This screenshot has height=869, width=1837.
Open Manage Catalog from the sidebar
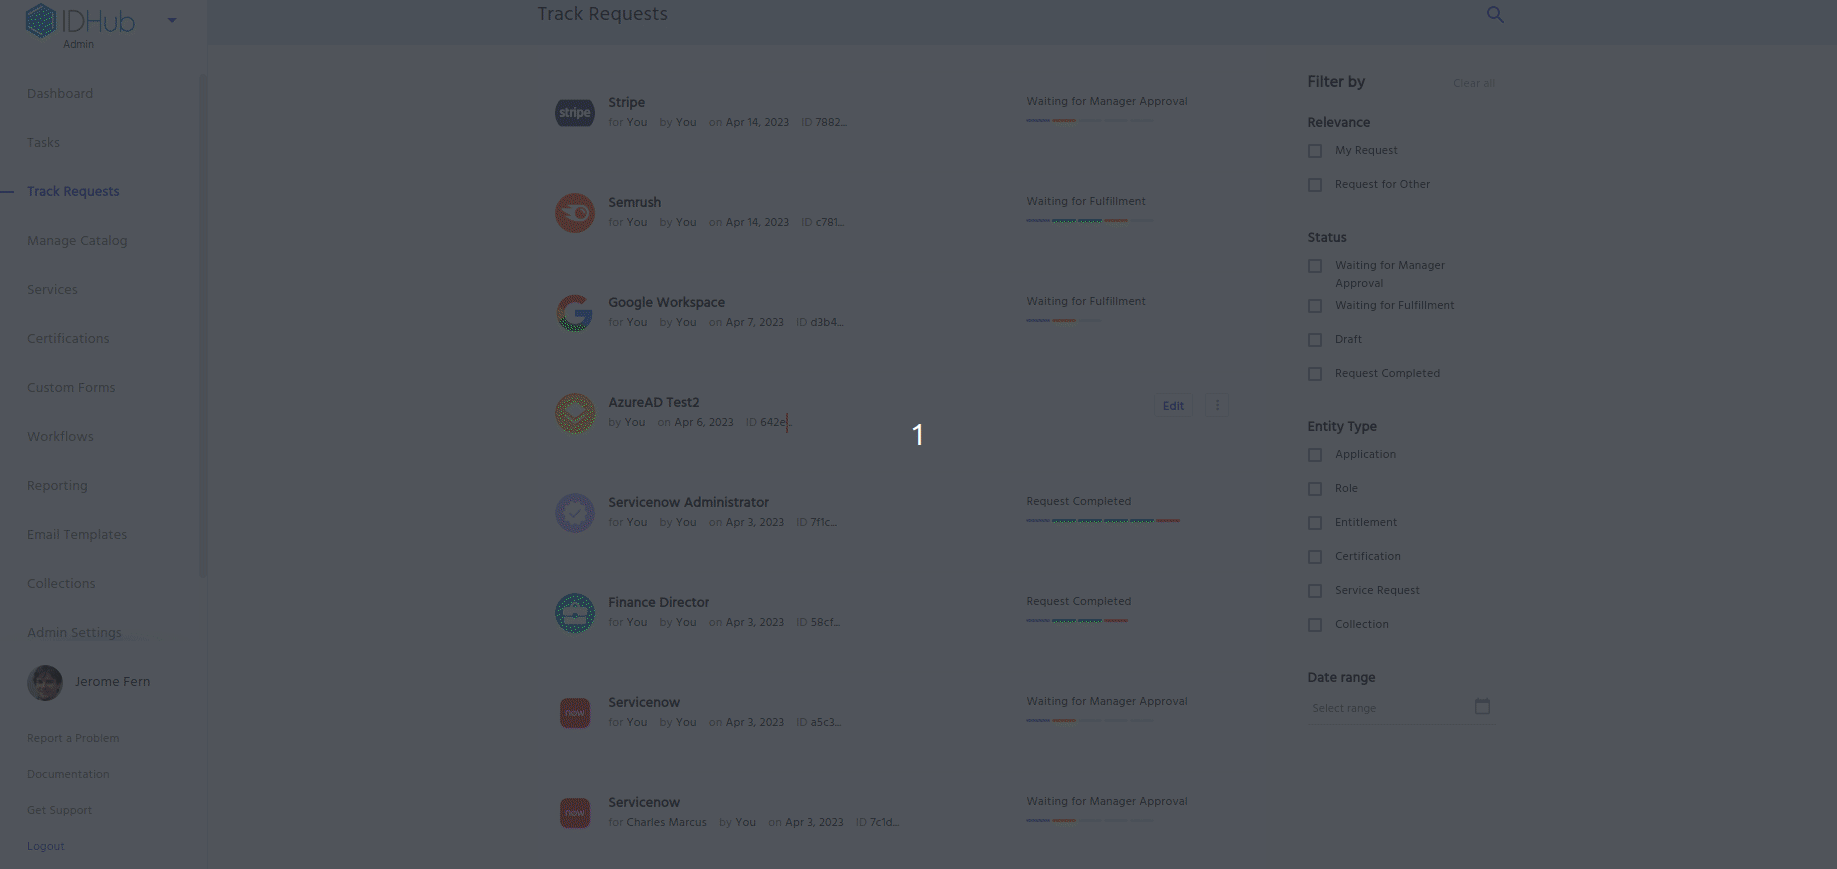tap(77, 241)
